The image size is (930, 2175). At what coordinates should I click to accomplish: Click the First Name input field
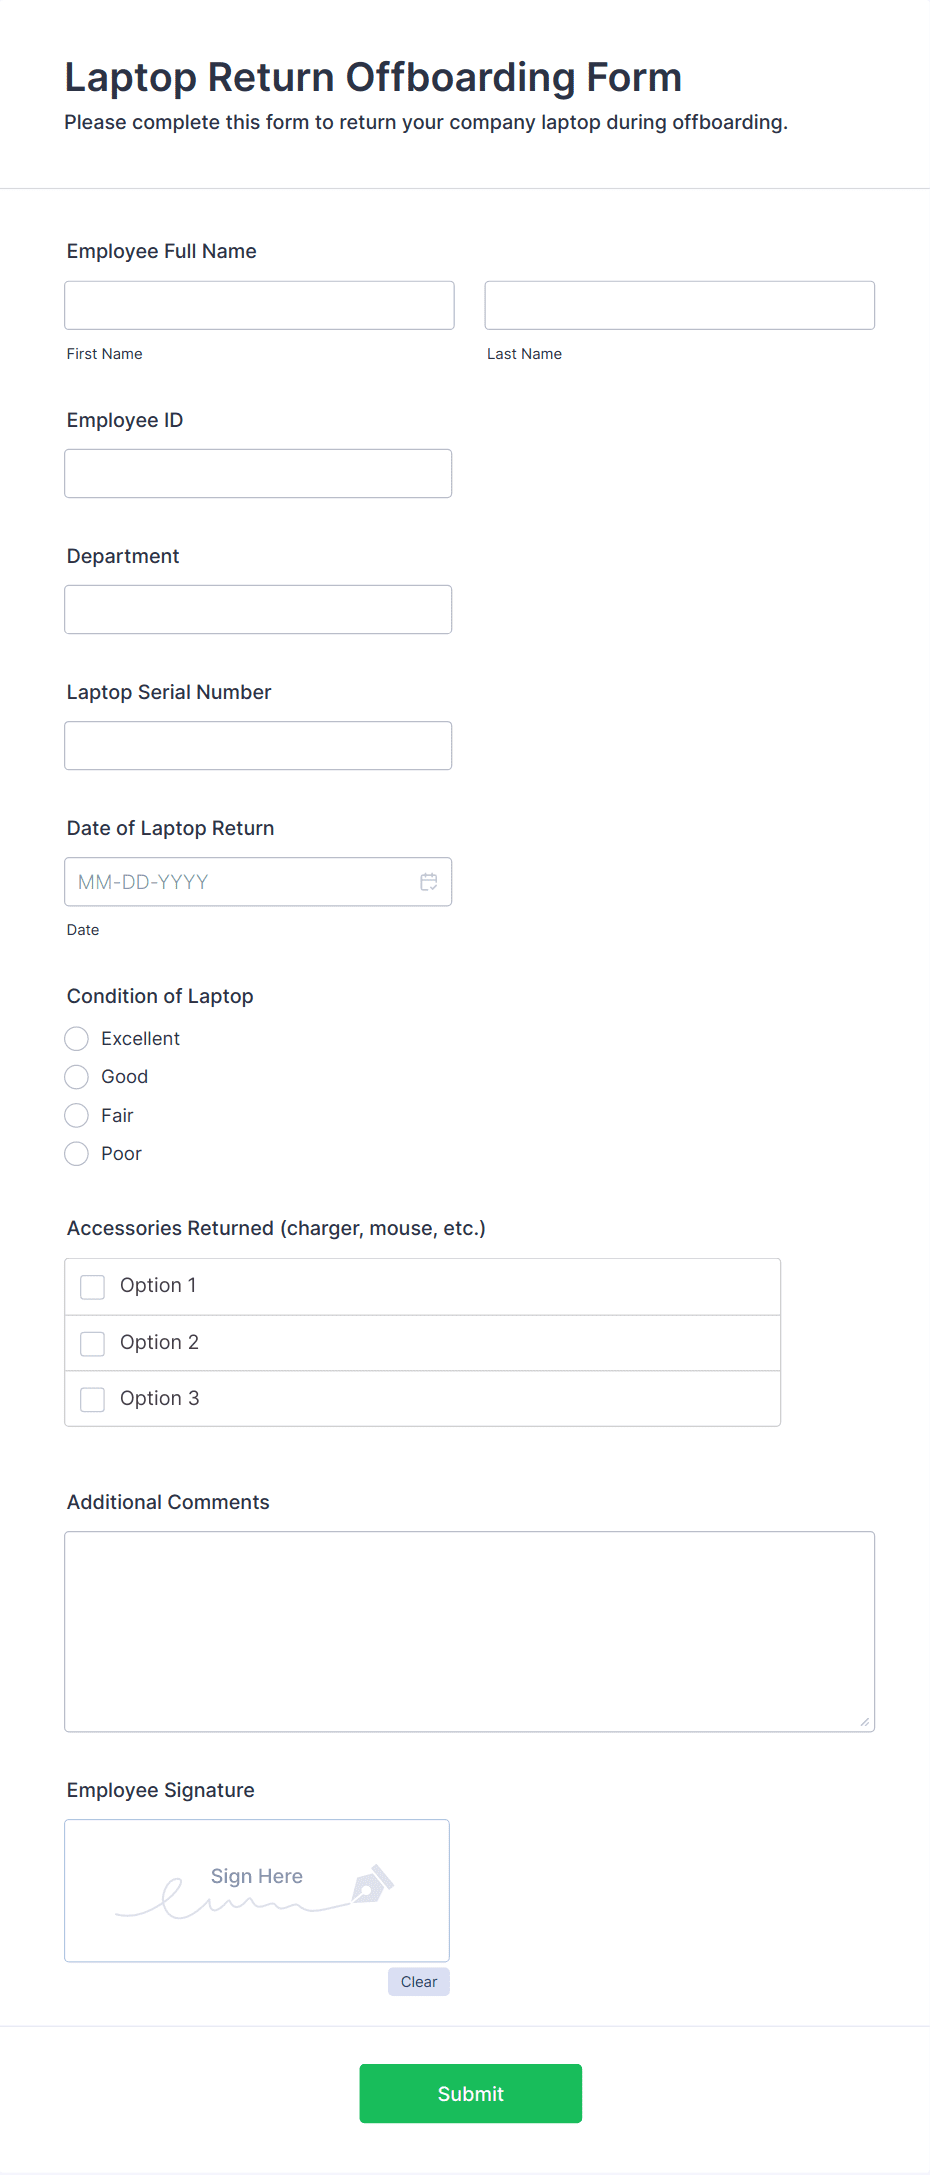[259, 305]
